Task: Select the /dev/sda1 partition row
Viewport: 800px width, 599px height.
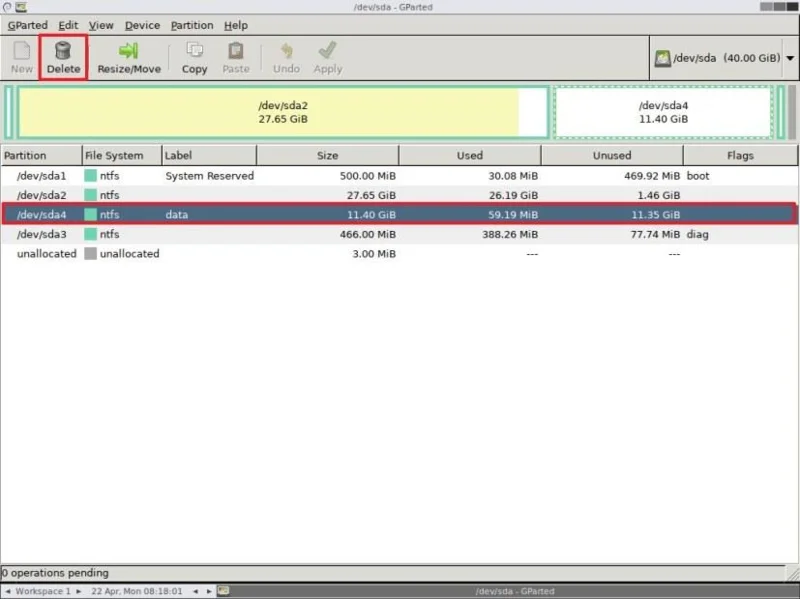Action: tap(399, 176)
